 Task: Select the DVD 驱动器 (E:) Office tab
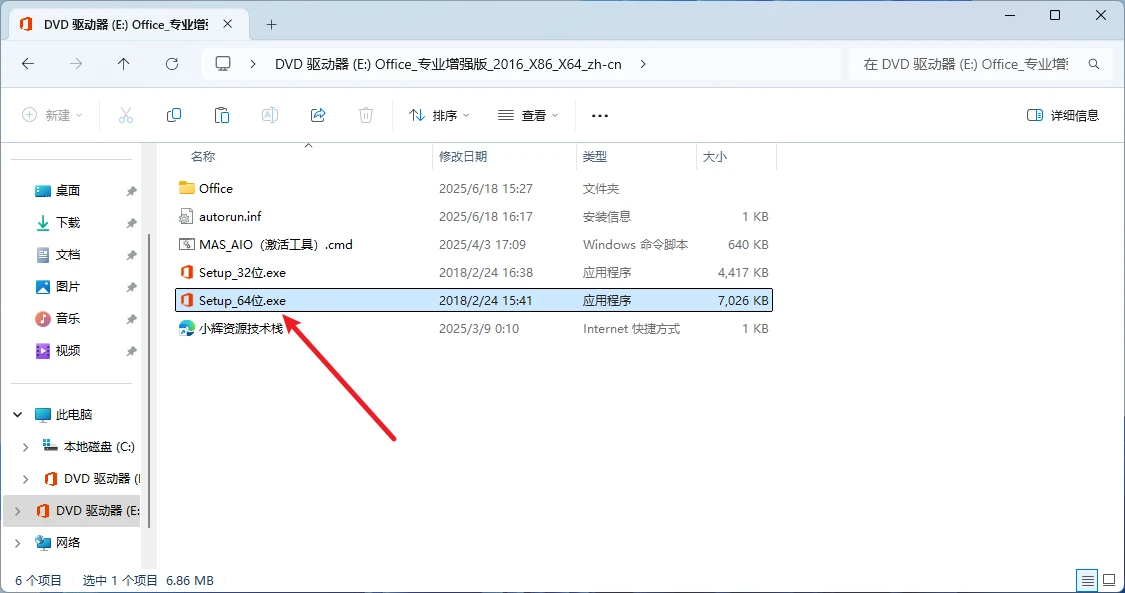[127, 24]
